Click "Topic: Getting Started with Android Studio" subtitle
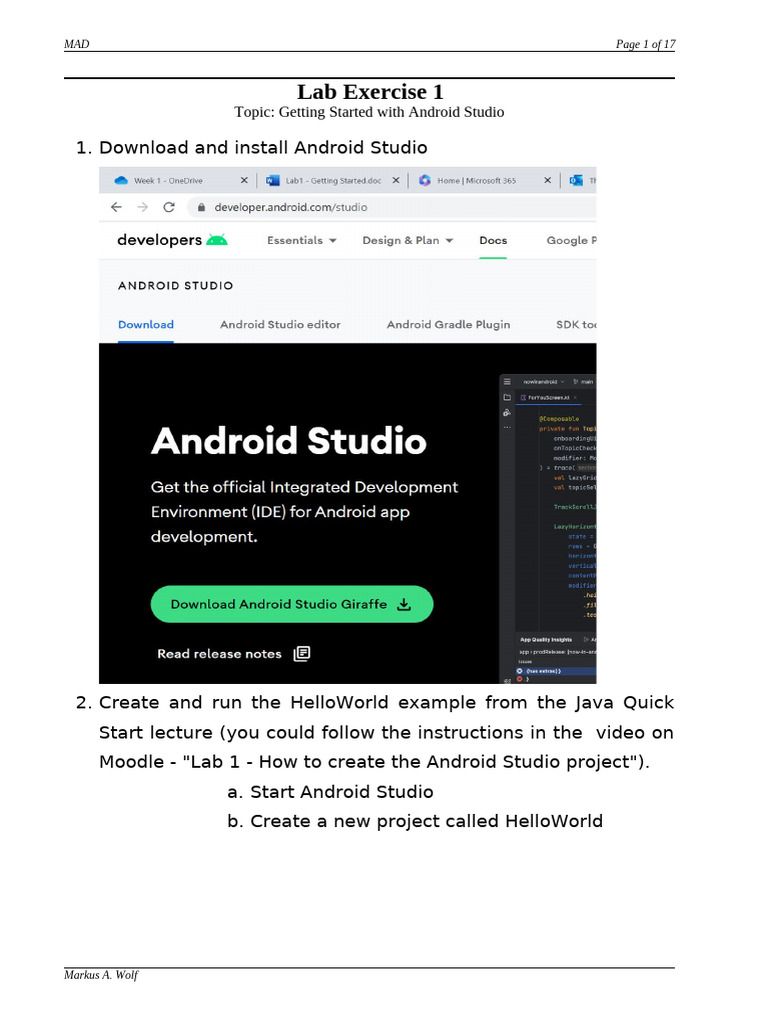This screenshot has height=1024, width=768. [x=369, y=112]
